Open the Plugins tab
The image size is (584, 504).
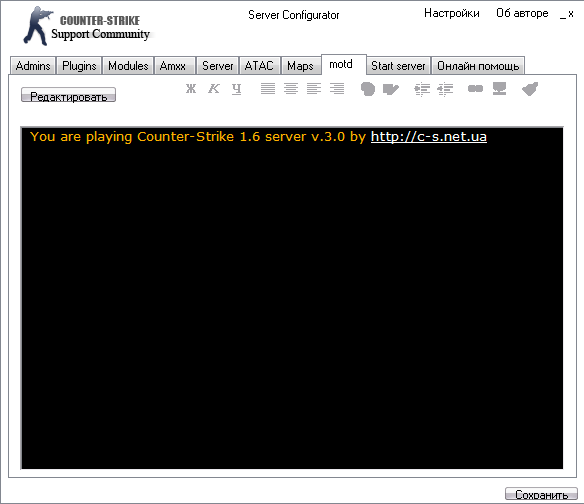click(x=79, y=66)
